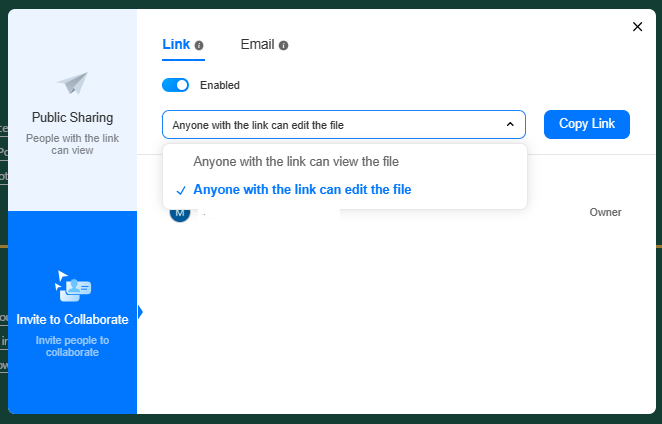
Task: Collapse the dropdown using its chevron arrow
Action: [x=510, y=124]
